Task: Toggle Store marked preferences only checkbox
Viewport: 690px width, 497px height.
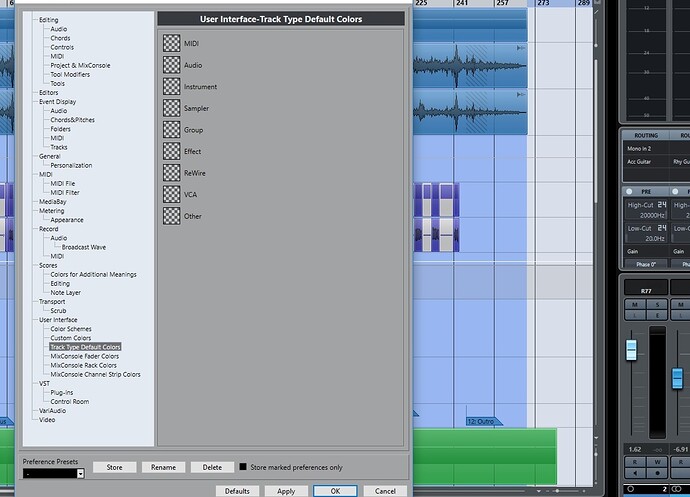Action: 243,467
